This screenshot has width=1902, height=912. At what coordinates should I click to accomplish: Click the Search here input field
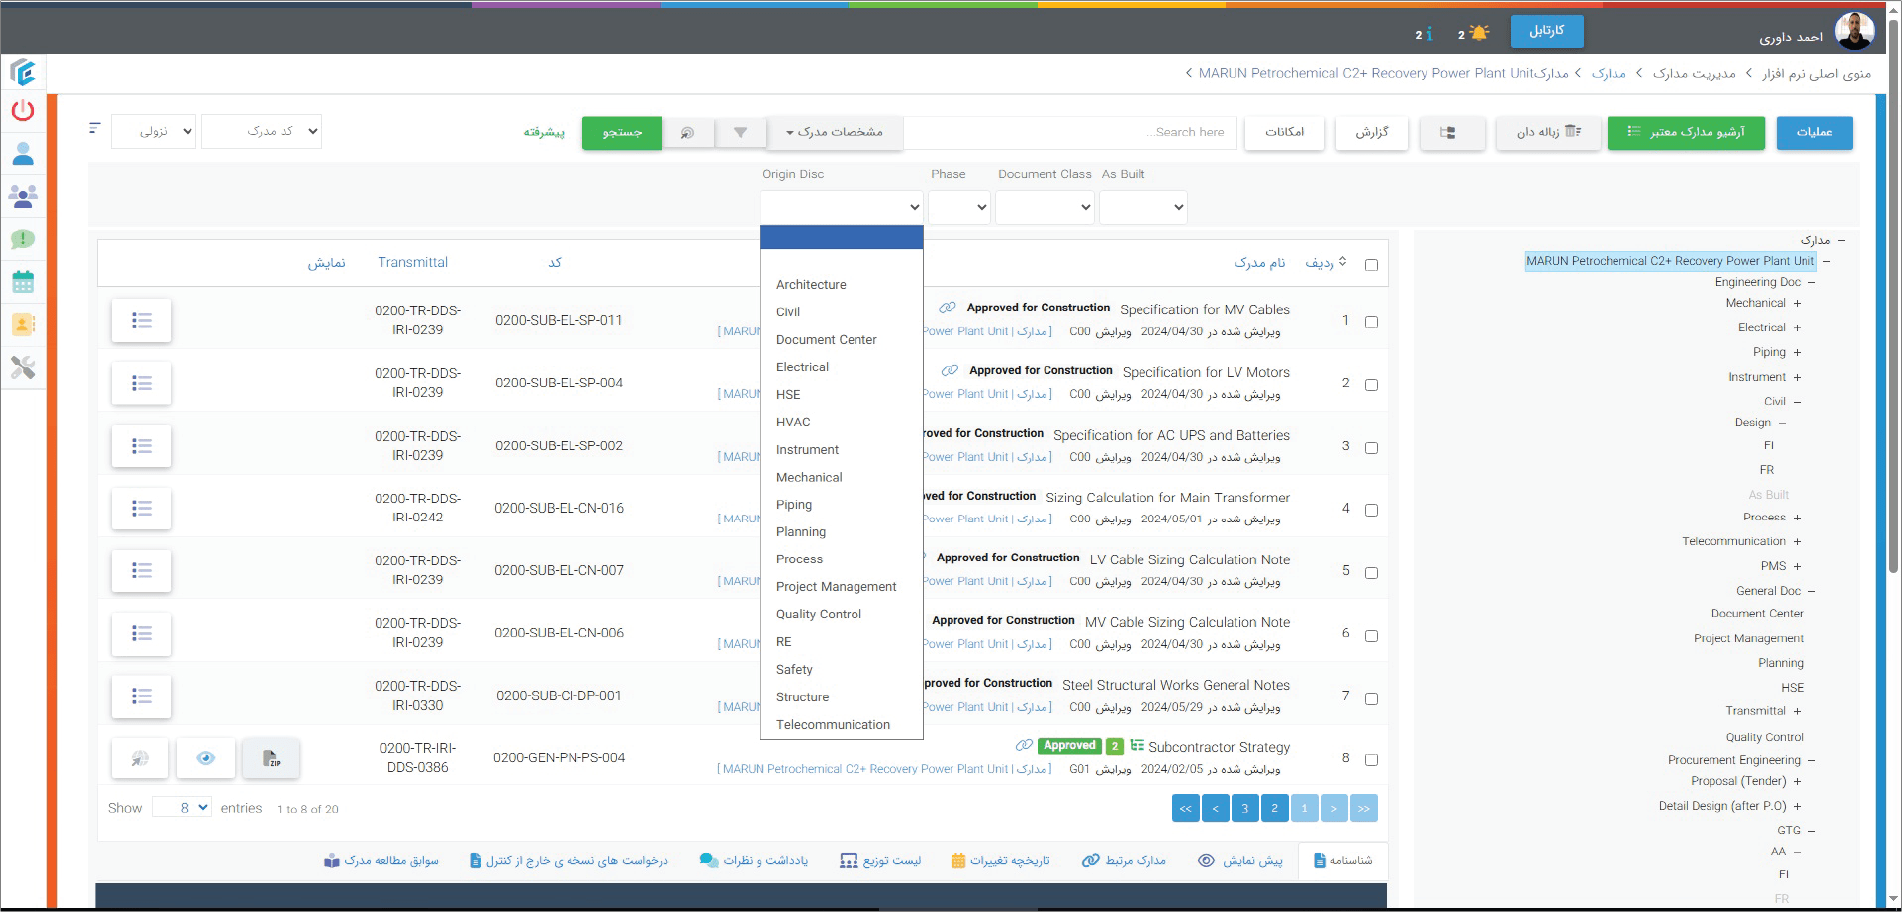(1071, 132)
